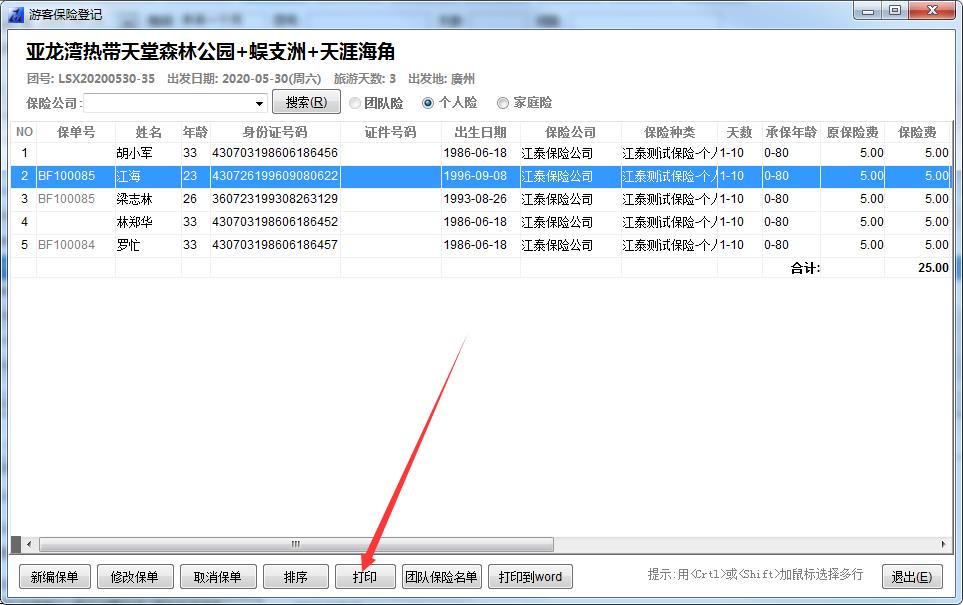Click the app icon in title bar
Image resolution: width=963 pixels, height=605 pixels.
click(16, 14)
